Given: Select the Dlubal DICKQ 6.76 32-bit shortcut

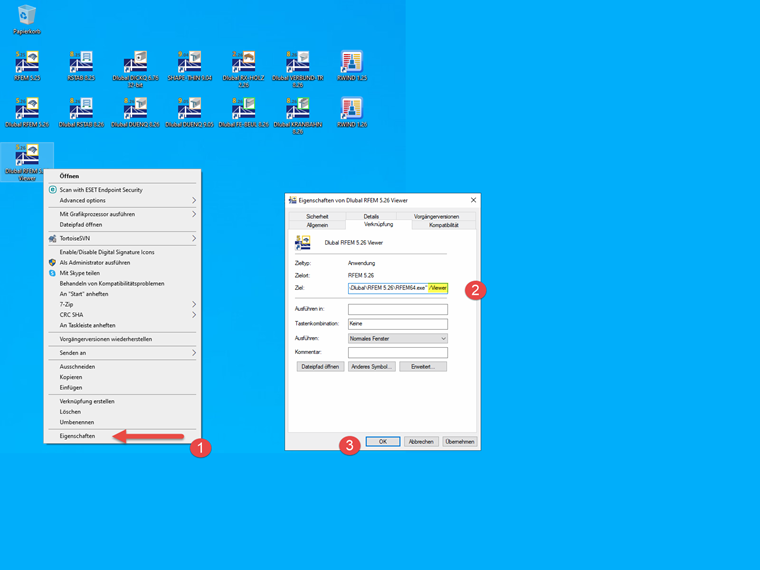Looking at the screenshot, I should [135, 69].
